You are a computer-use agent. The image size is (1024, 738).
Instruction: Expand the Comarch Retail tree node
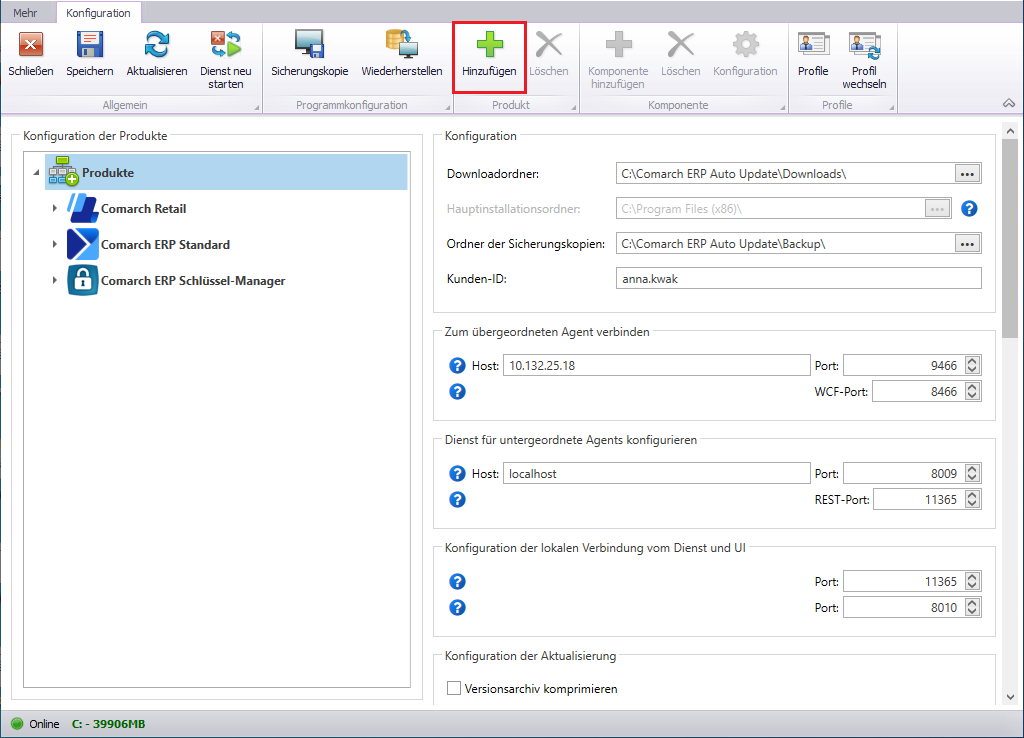click(x=55, y=209)
